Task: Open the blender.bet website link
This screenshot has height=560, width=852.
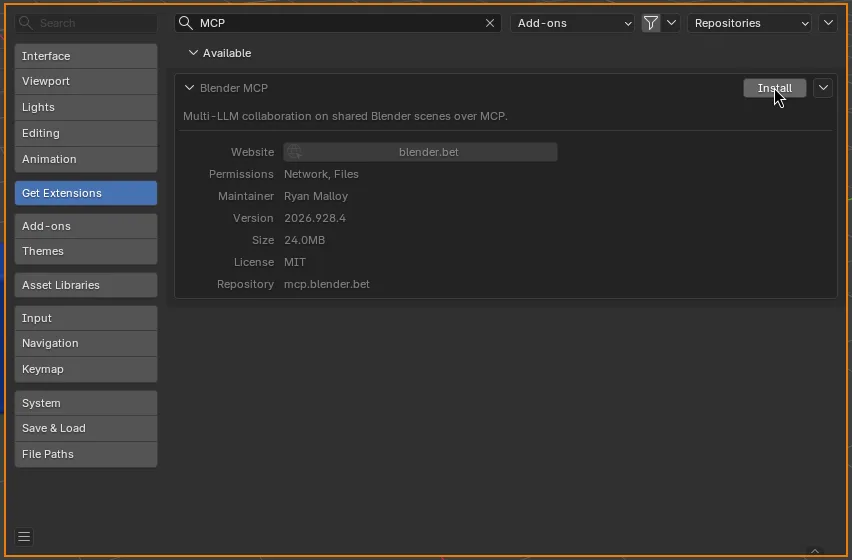Action: (420, 152)
